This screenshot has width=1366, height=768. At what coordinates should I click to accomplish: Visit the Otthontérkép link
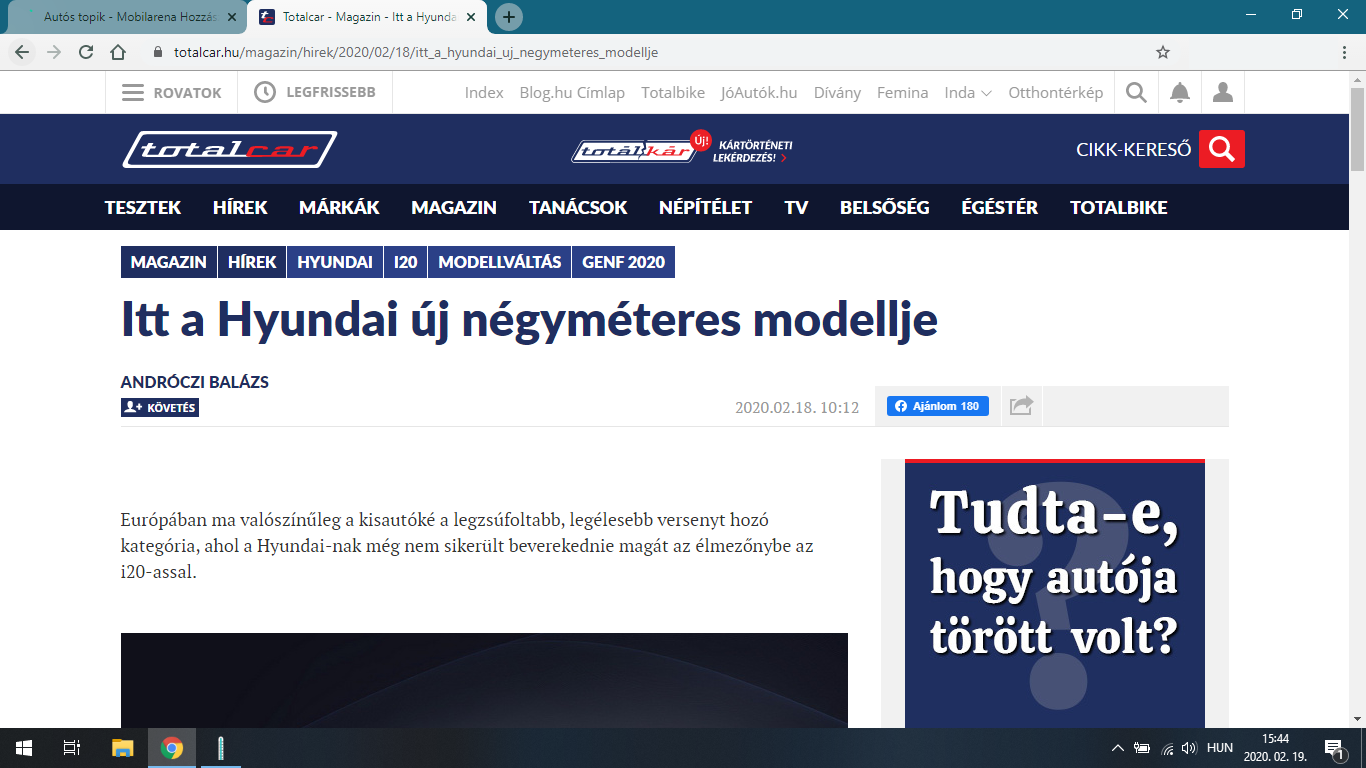click(1055, 93)
